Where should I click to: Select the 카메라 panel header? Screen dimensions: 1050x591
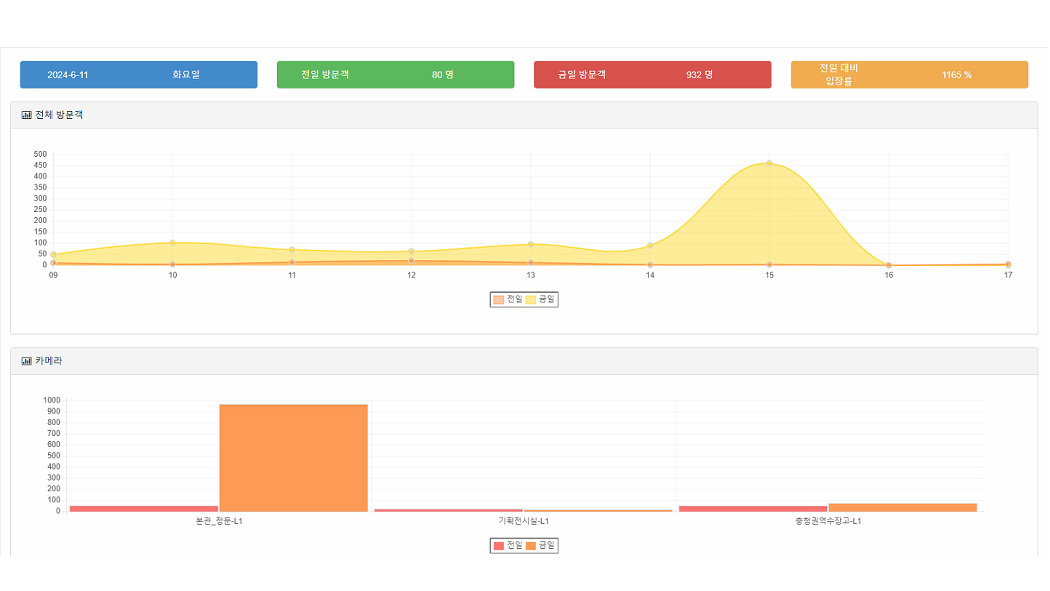[524, 361]
